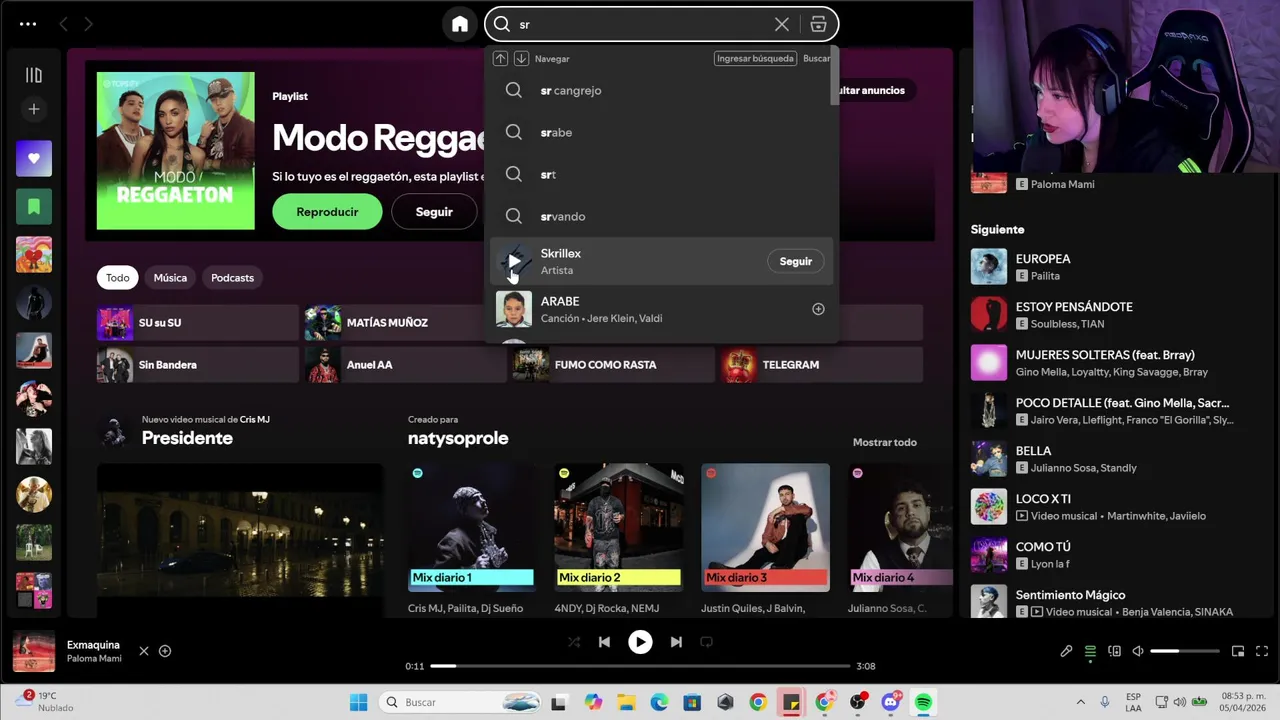Open Connect to a device
The image size is (1280, 720).
(1114, 651)
